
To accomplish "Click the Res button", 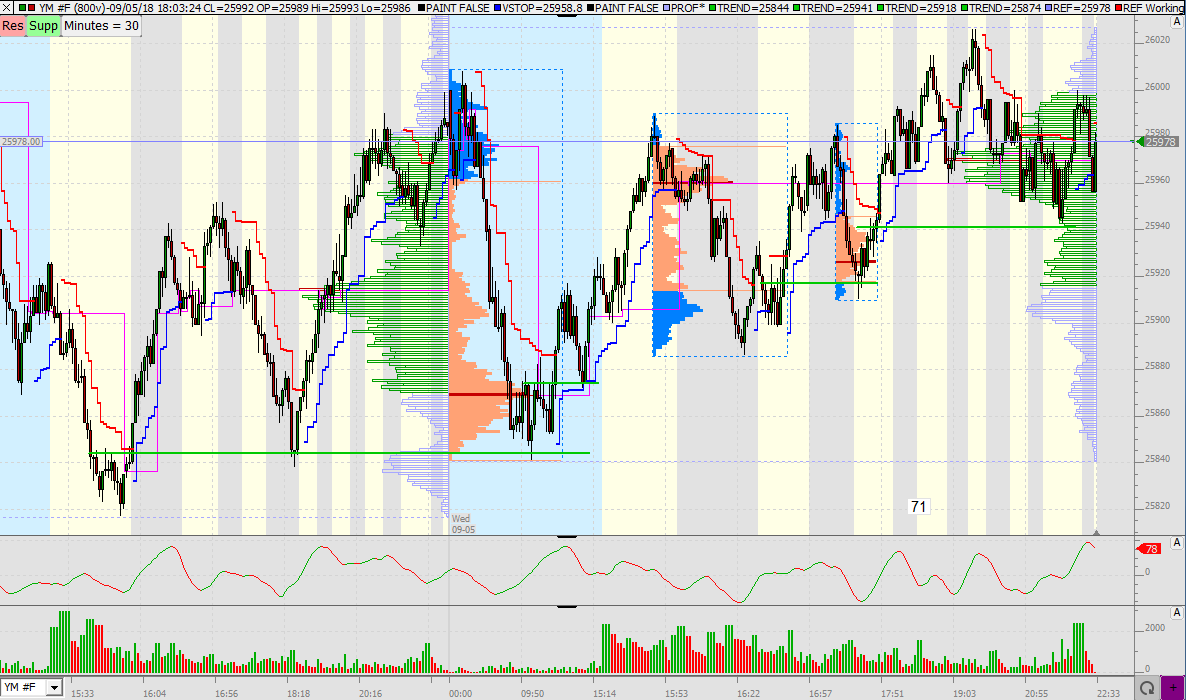I will pyautogui.click(x=11, y=26).
